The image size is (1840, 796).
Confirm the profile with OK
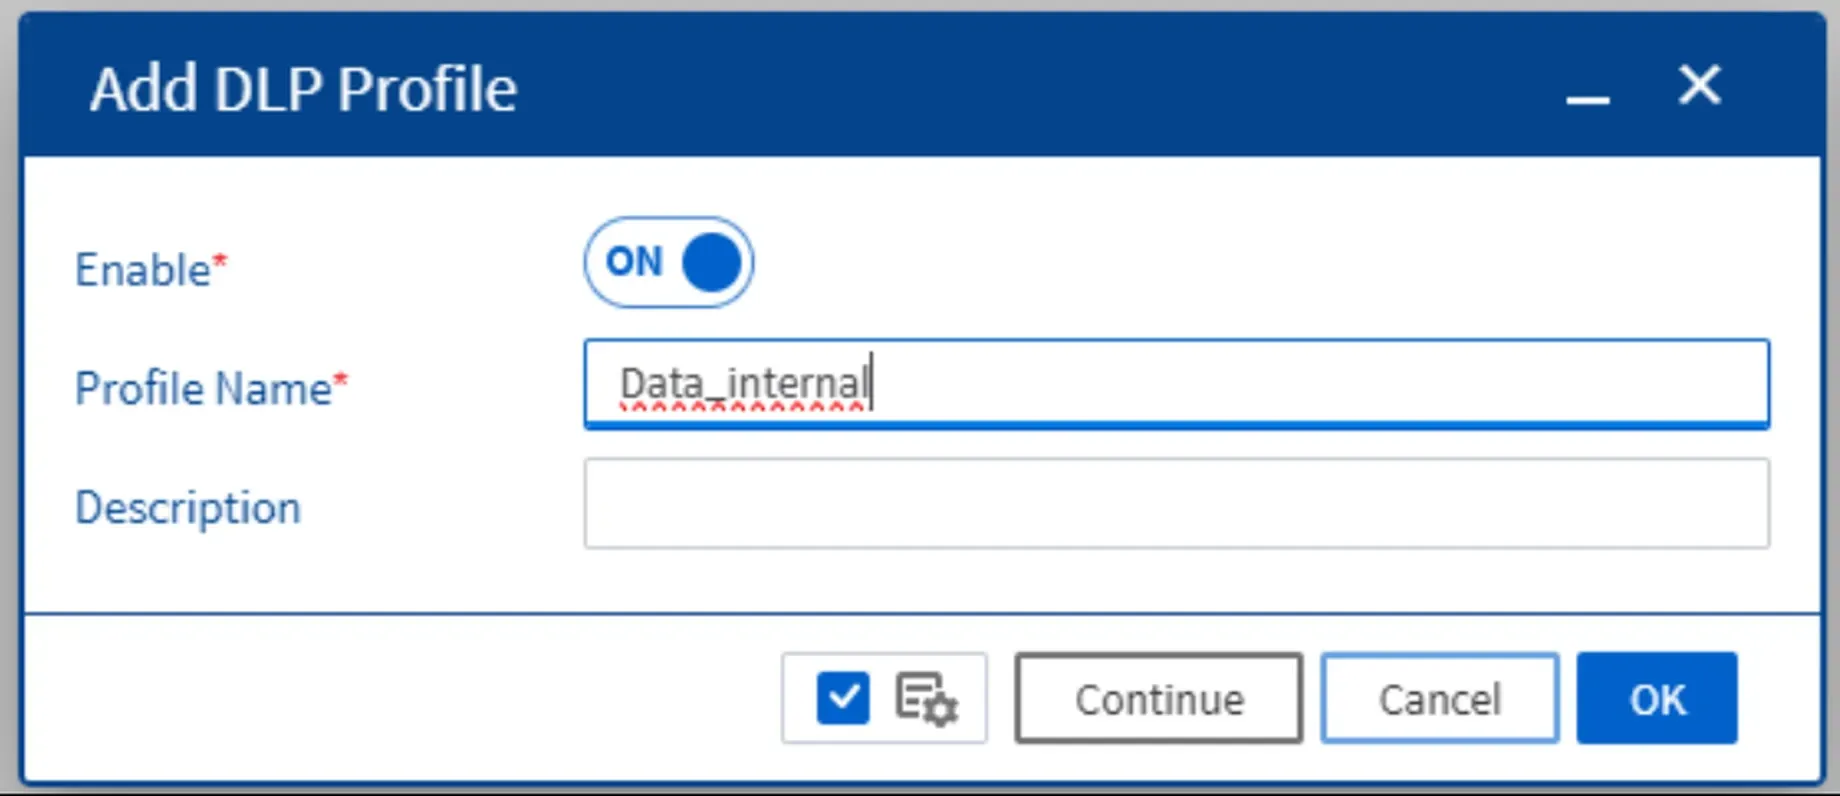[x=1657, y=698]
